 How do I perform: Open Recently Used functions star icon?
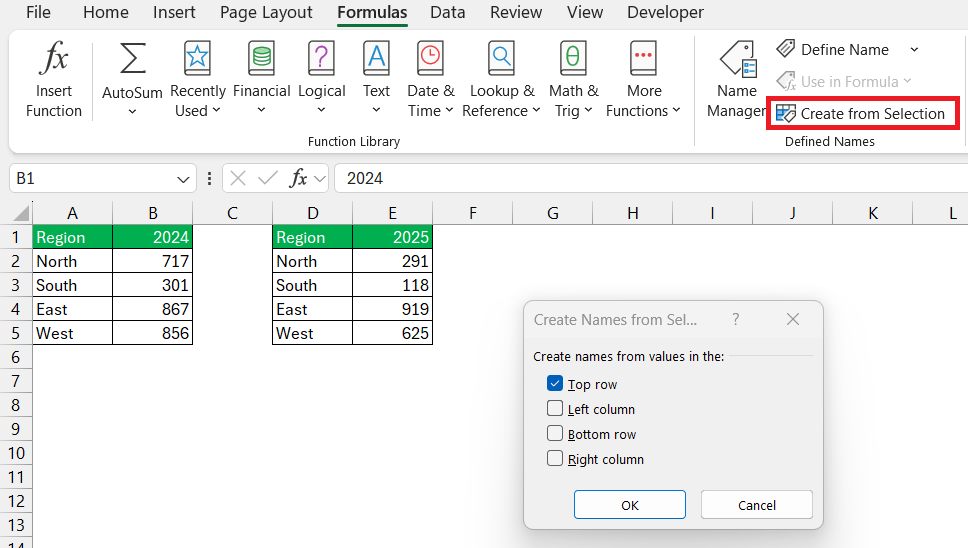(198, 59)
